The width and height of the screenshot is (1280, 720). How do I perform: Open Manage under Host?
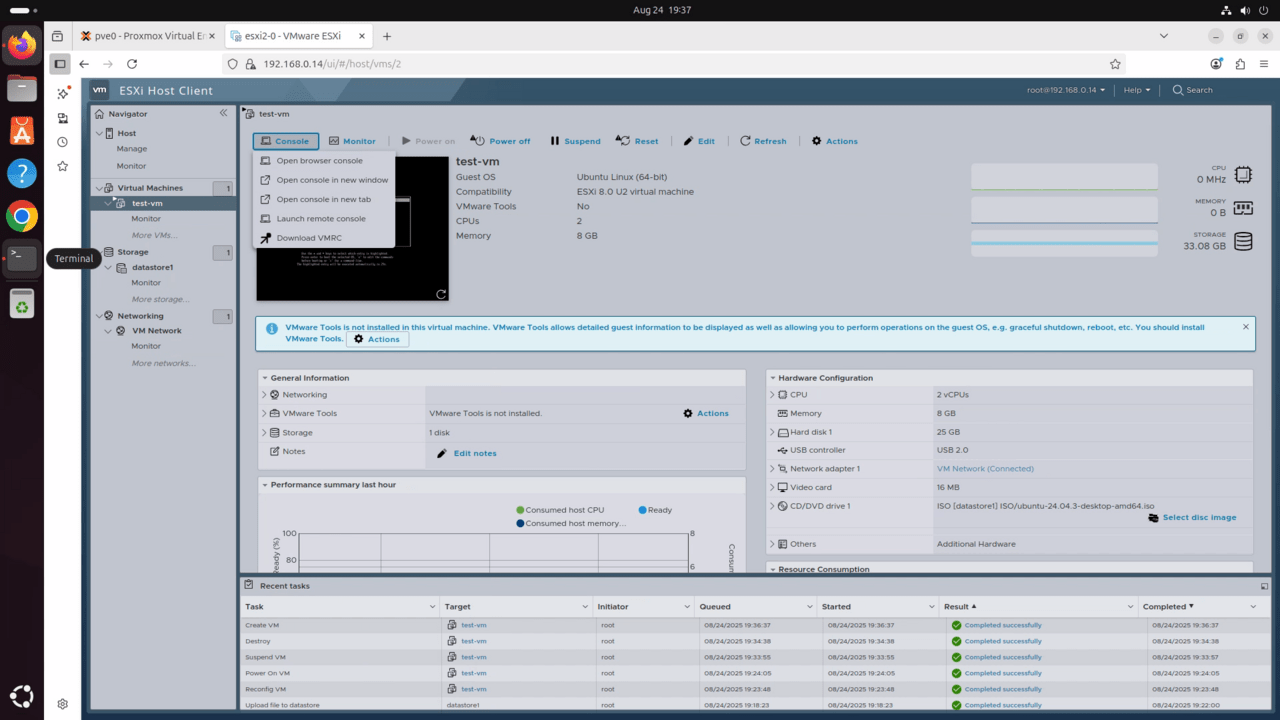132,149
